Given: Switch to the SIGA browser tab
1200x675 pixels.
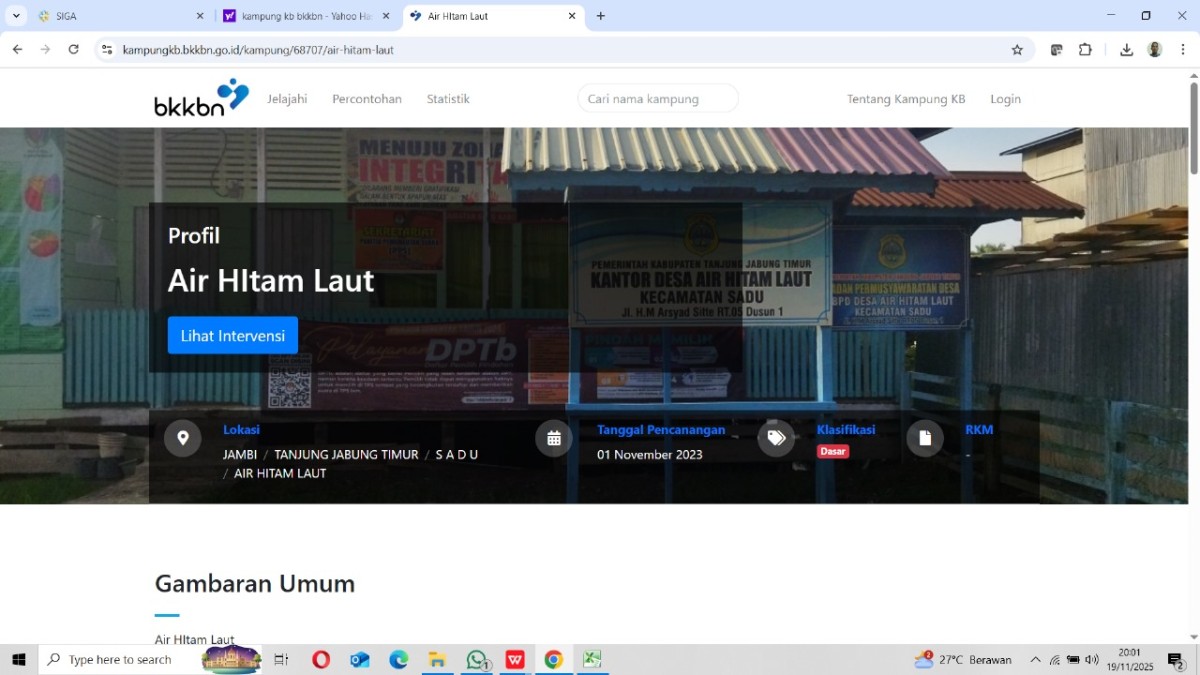Looking at the screenshot, I should [x=110, y=16].
